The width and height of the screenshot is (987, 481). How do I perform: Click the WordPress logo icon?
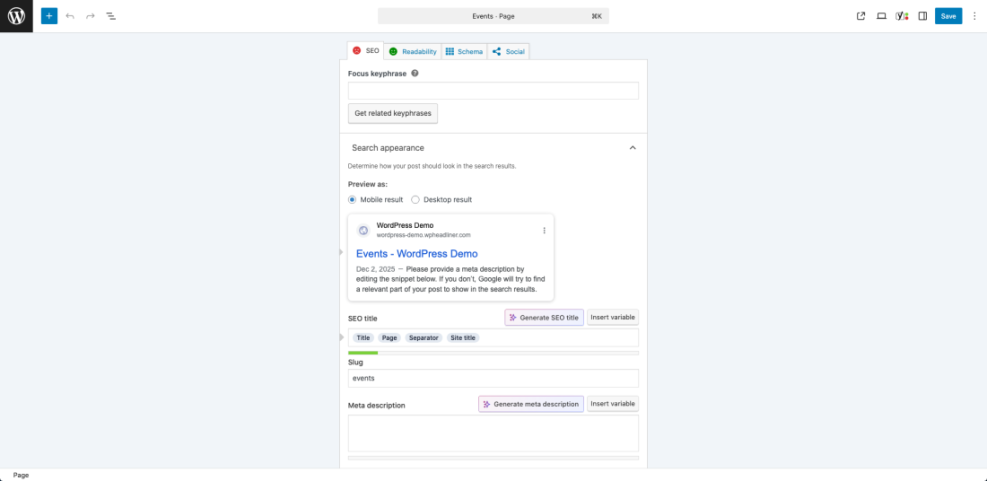[16, 16]
